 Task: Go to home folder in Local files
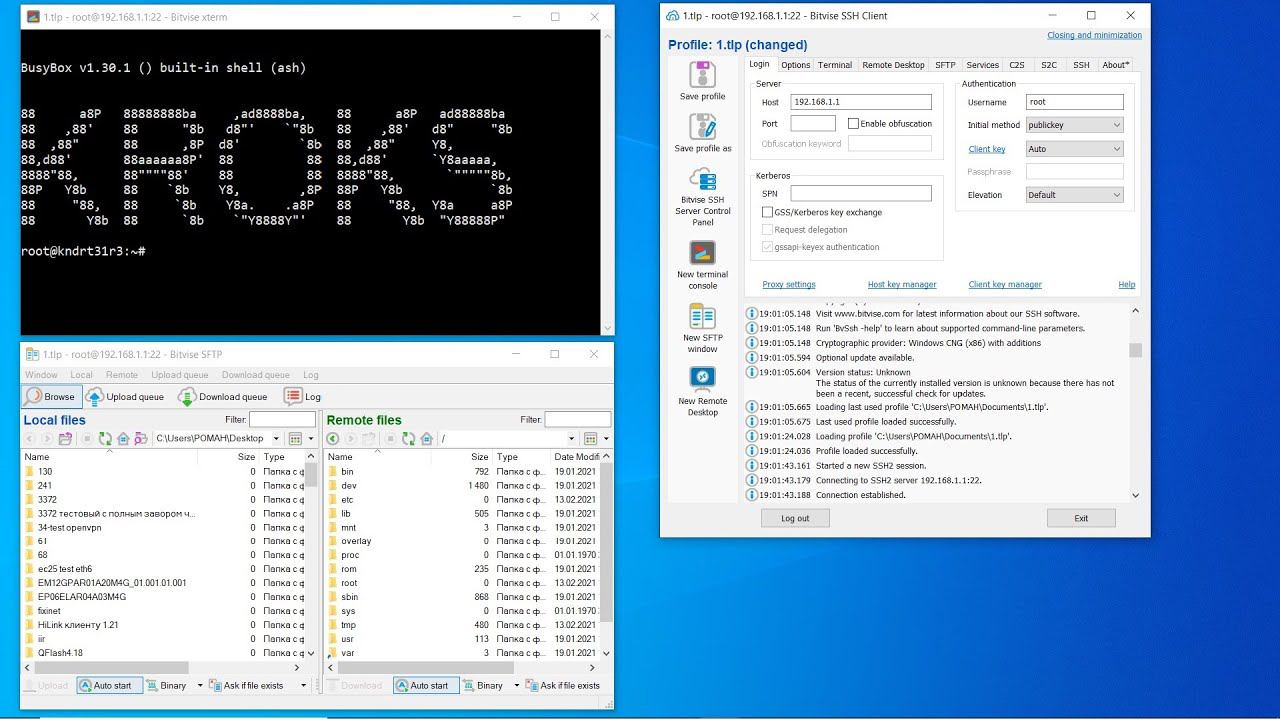123,438
